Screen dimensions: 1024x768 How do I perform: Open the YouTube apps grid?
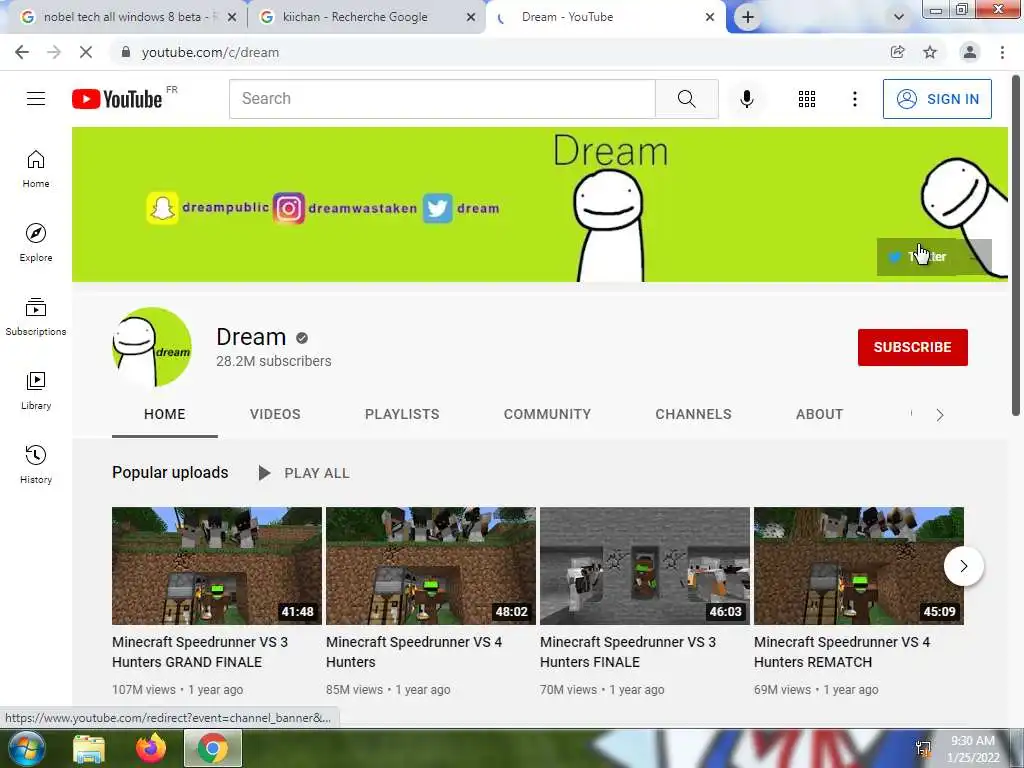point(807,99)
